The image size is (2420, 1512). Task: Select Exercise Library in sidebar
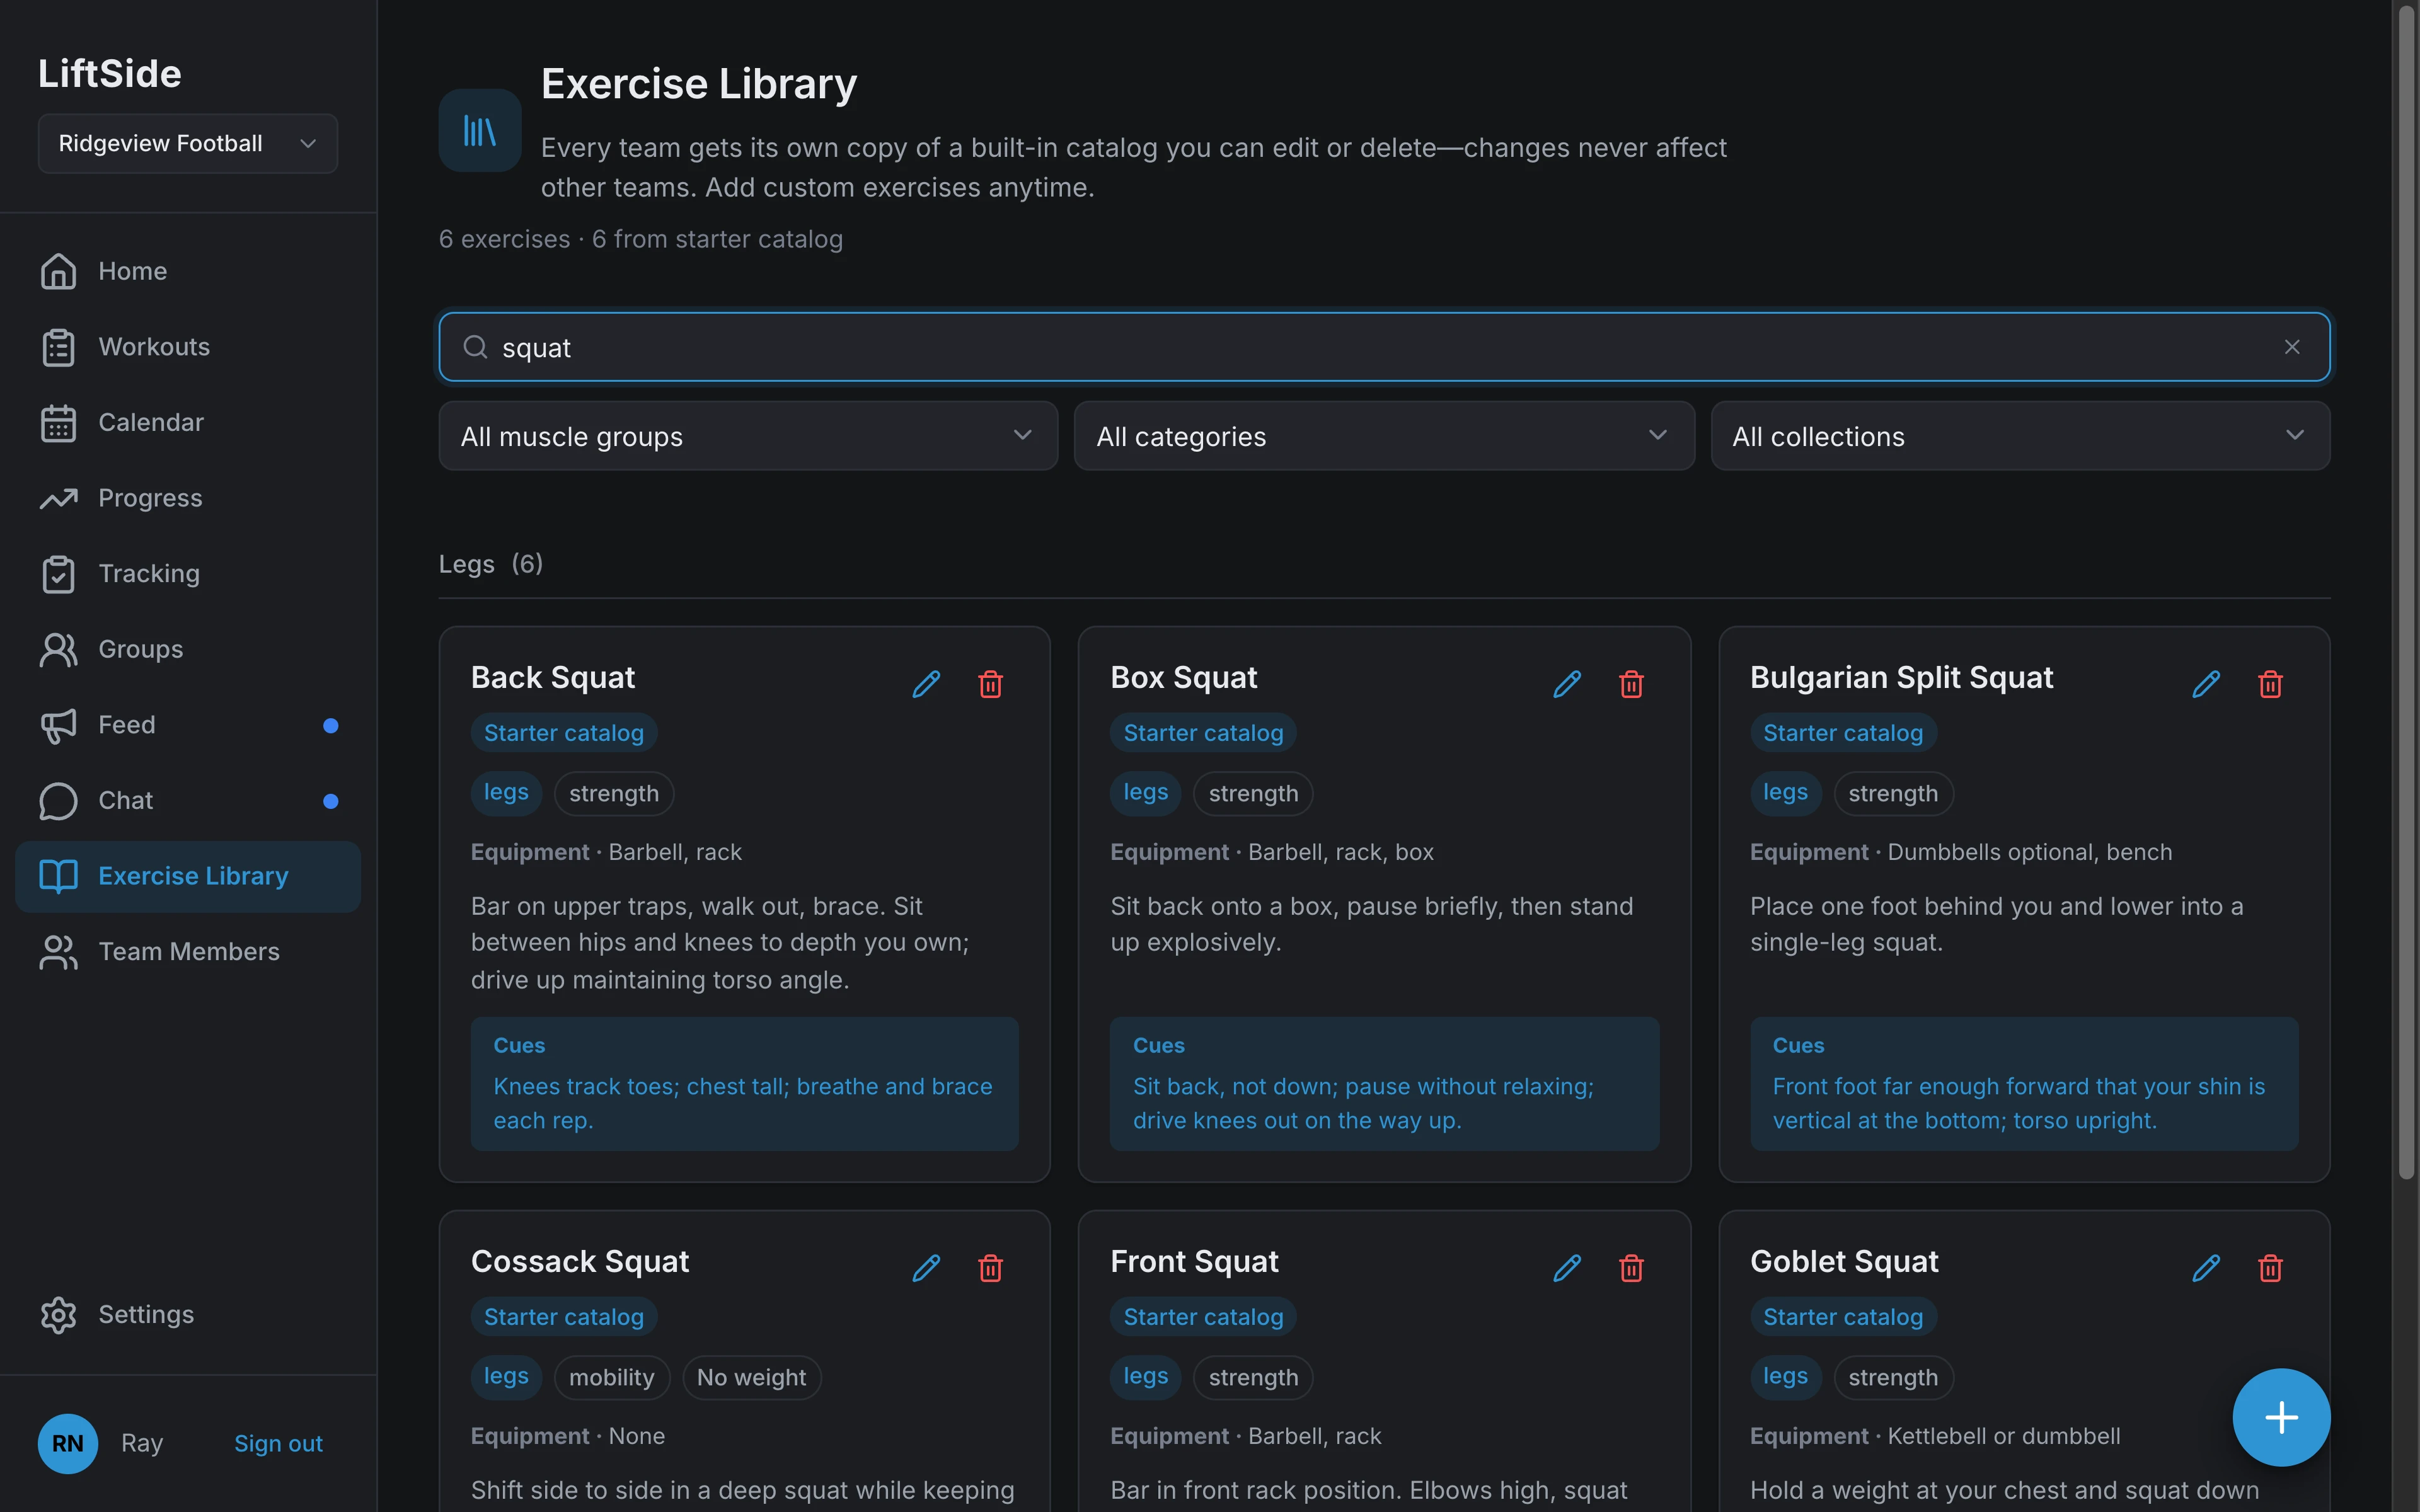188,876
